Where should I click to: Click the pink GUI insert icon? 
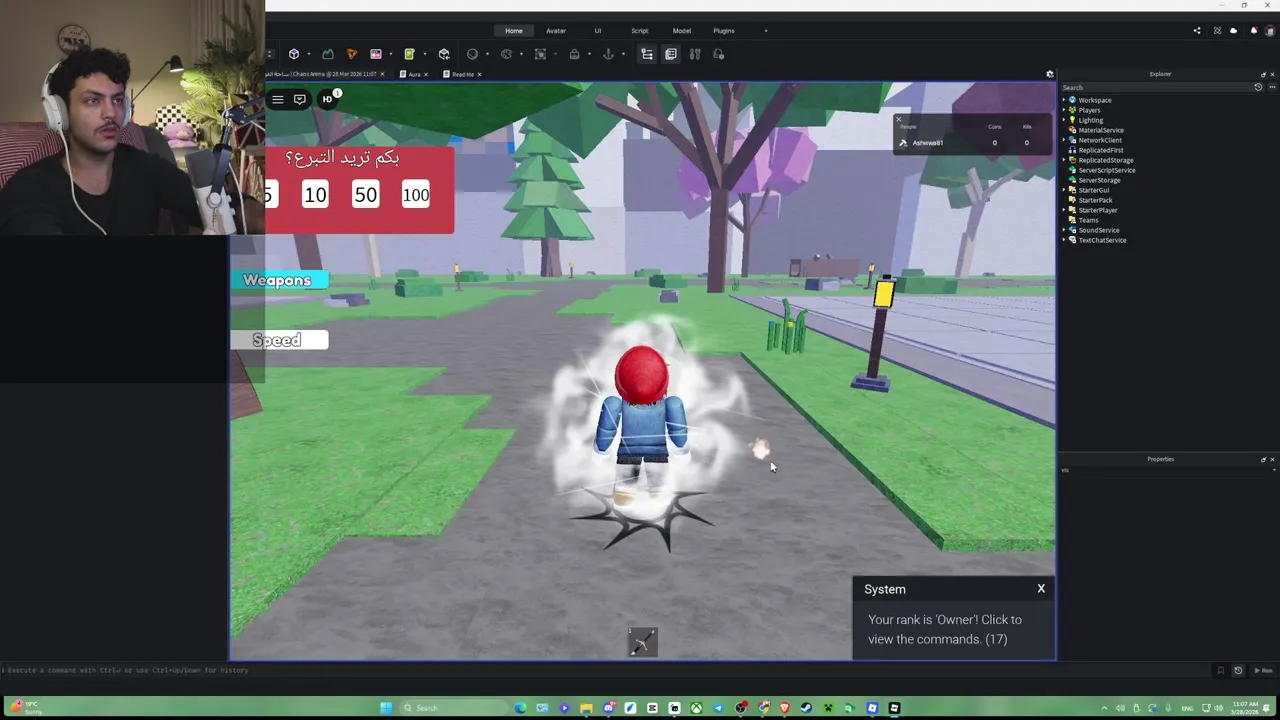(376, 54)
